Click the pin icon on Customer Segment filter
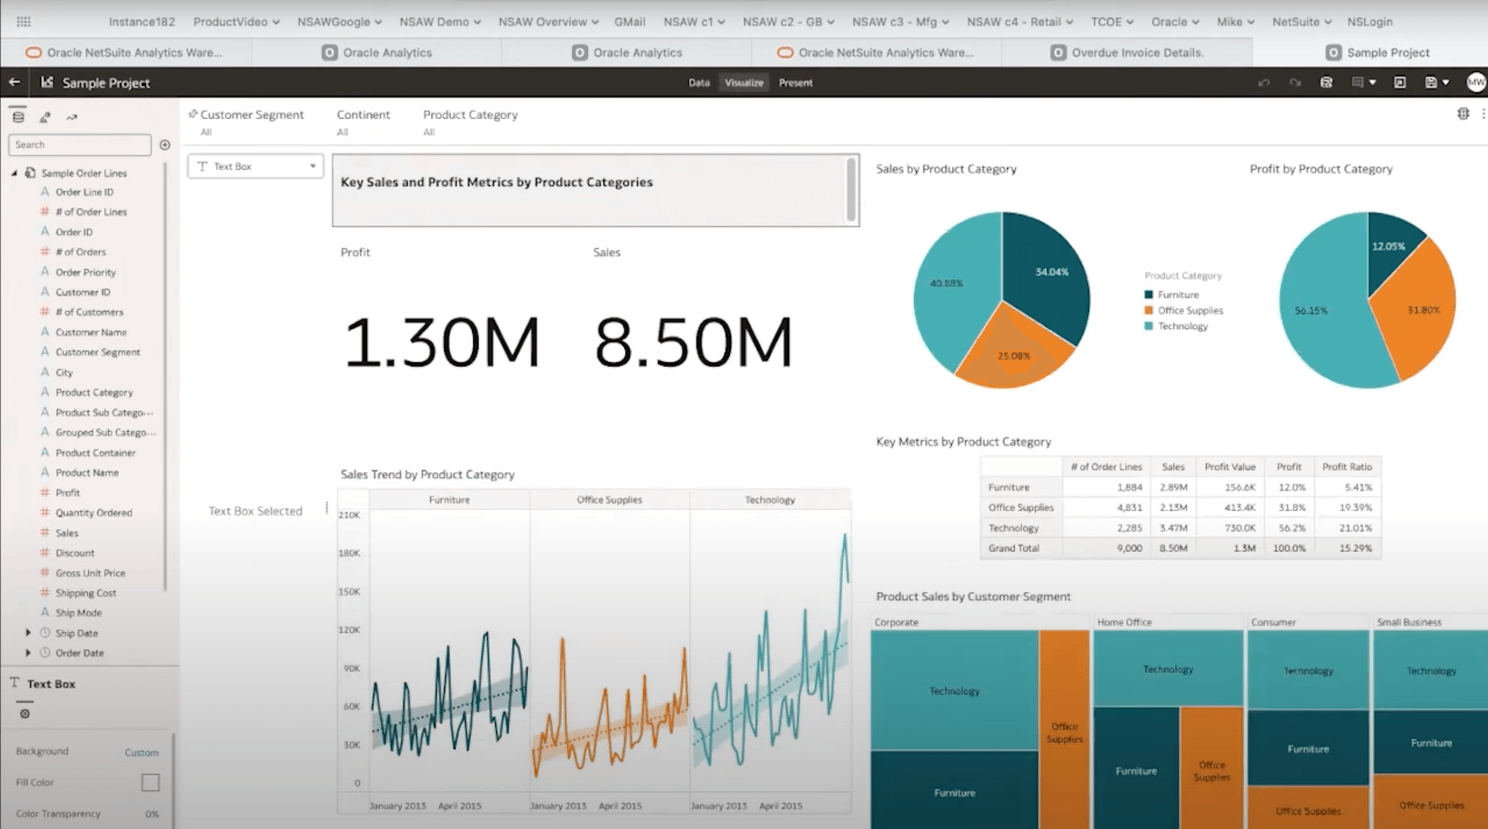This screenshot has width=1488, height=829. click(x=193, y=114)
